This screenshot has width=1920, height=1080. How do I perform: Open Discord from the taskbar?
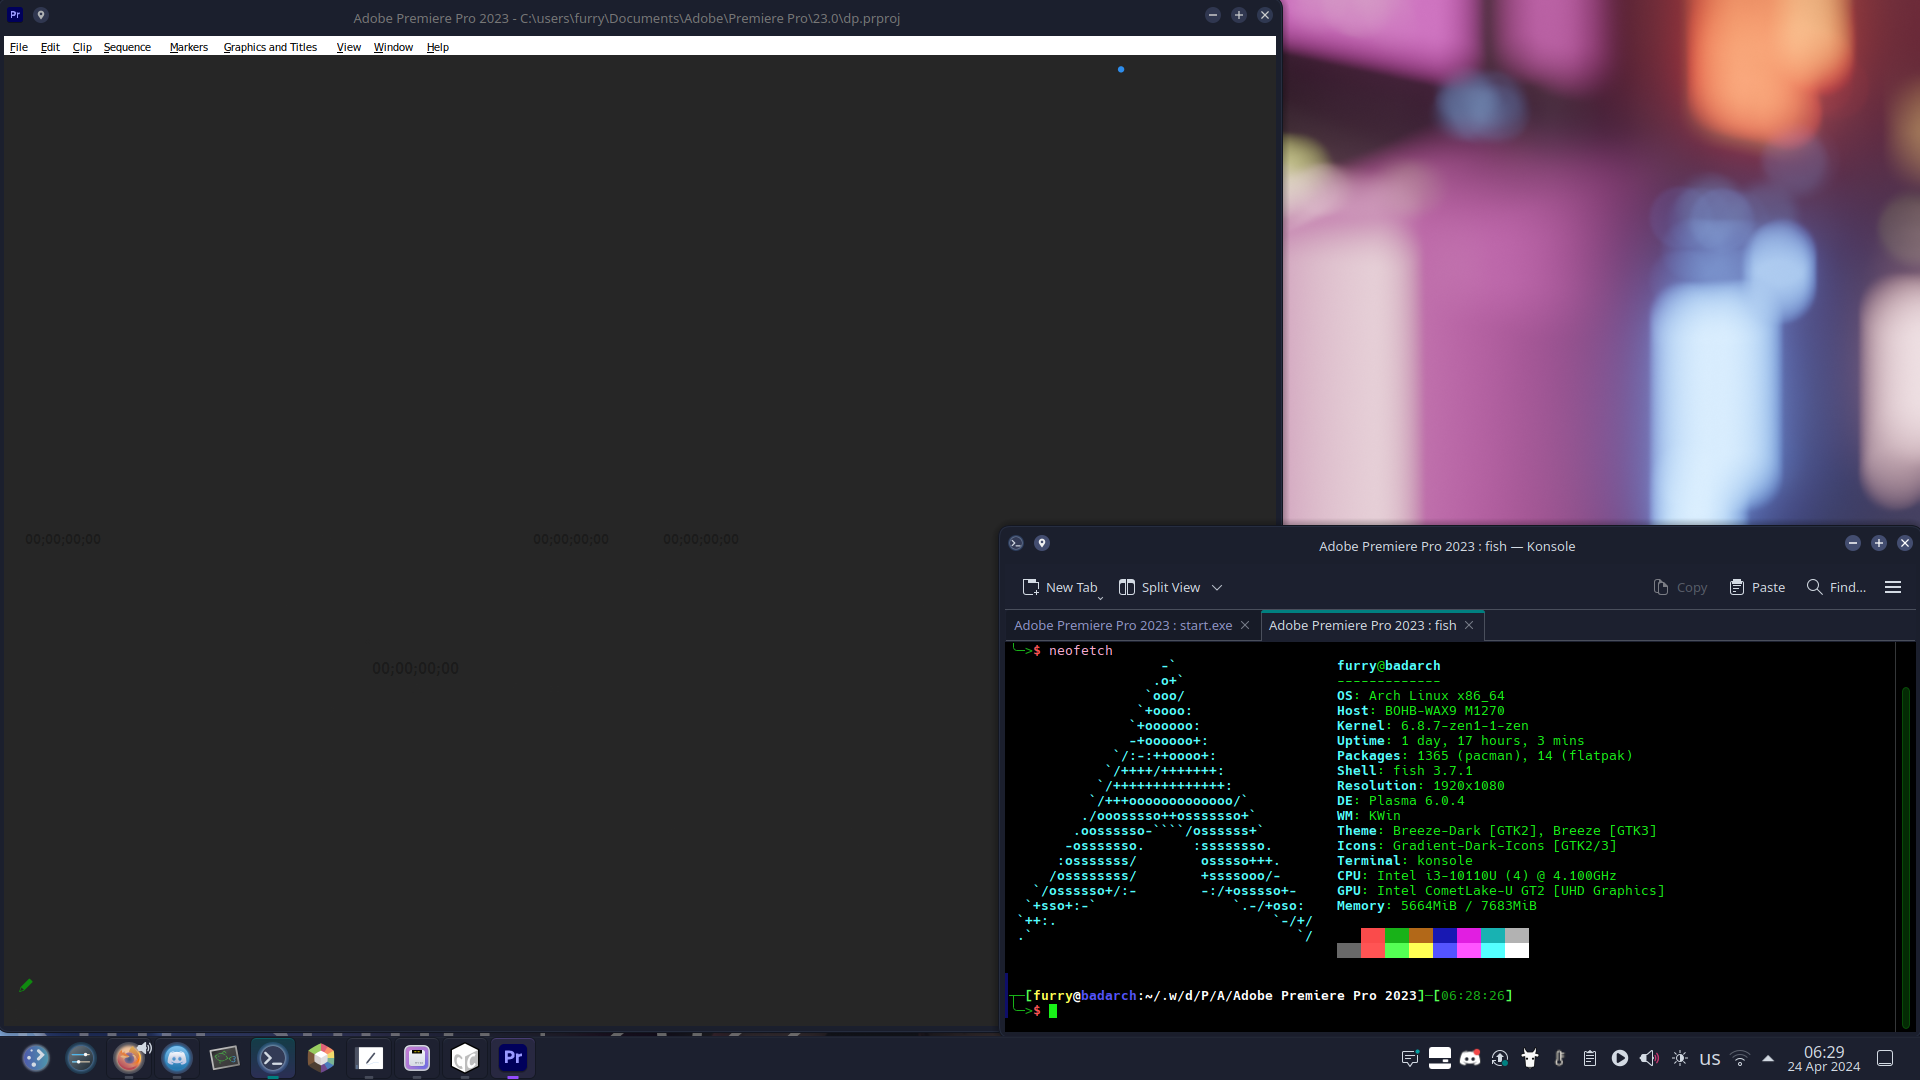pos(177,1058)
